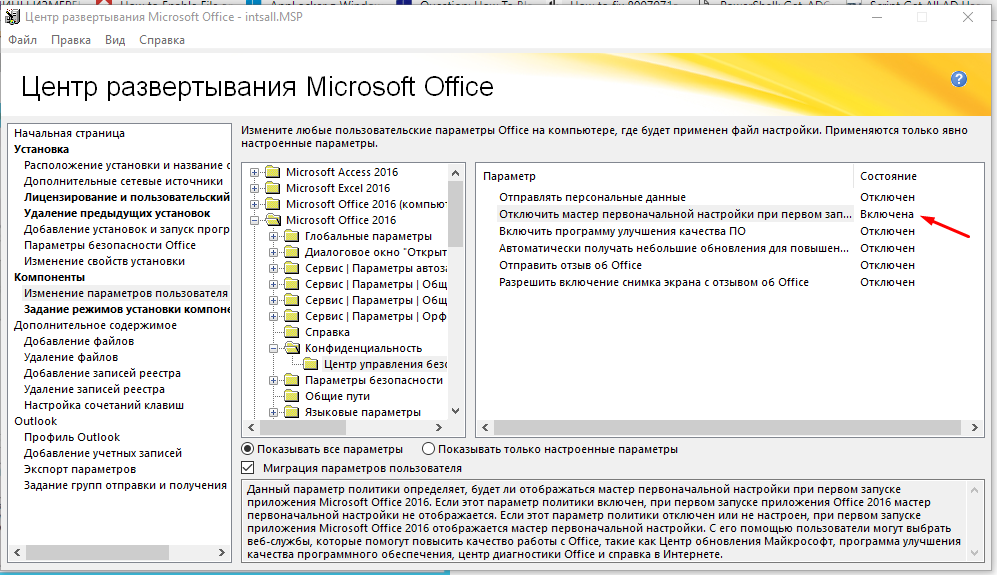Select 'Показывать все параметры' radio button
Viewport: 997px width, 575px height.
(248, 449)
